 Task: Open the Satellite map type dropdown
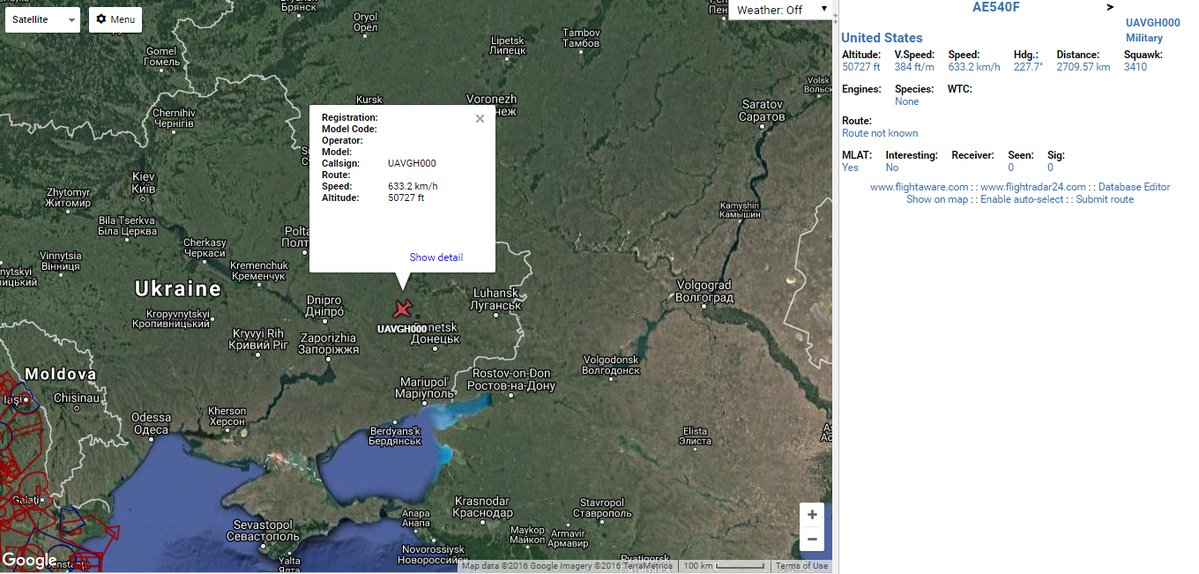click(43, 19)
